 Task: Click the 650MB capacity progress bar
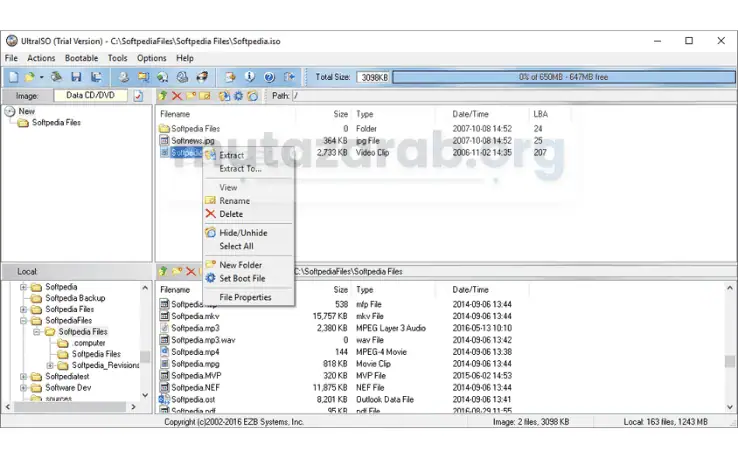click(563, 77)
